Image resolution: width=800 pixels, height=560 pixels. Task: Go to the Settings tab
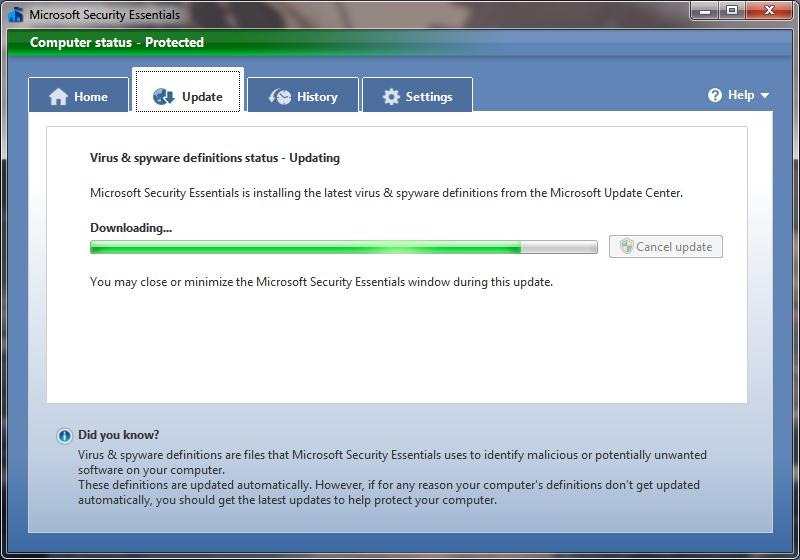[429, 97]
